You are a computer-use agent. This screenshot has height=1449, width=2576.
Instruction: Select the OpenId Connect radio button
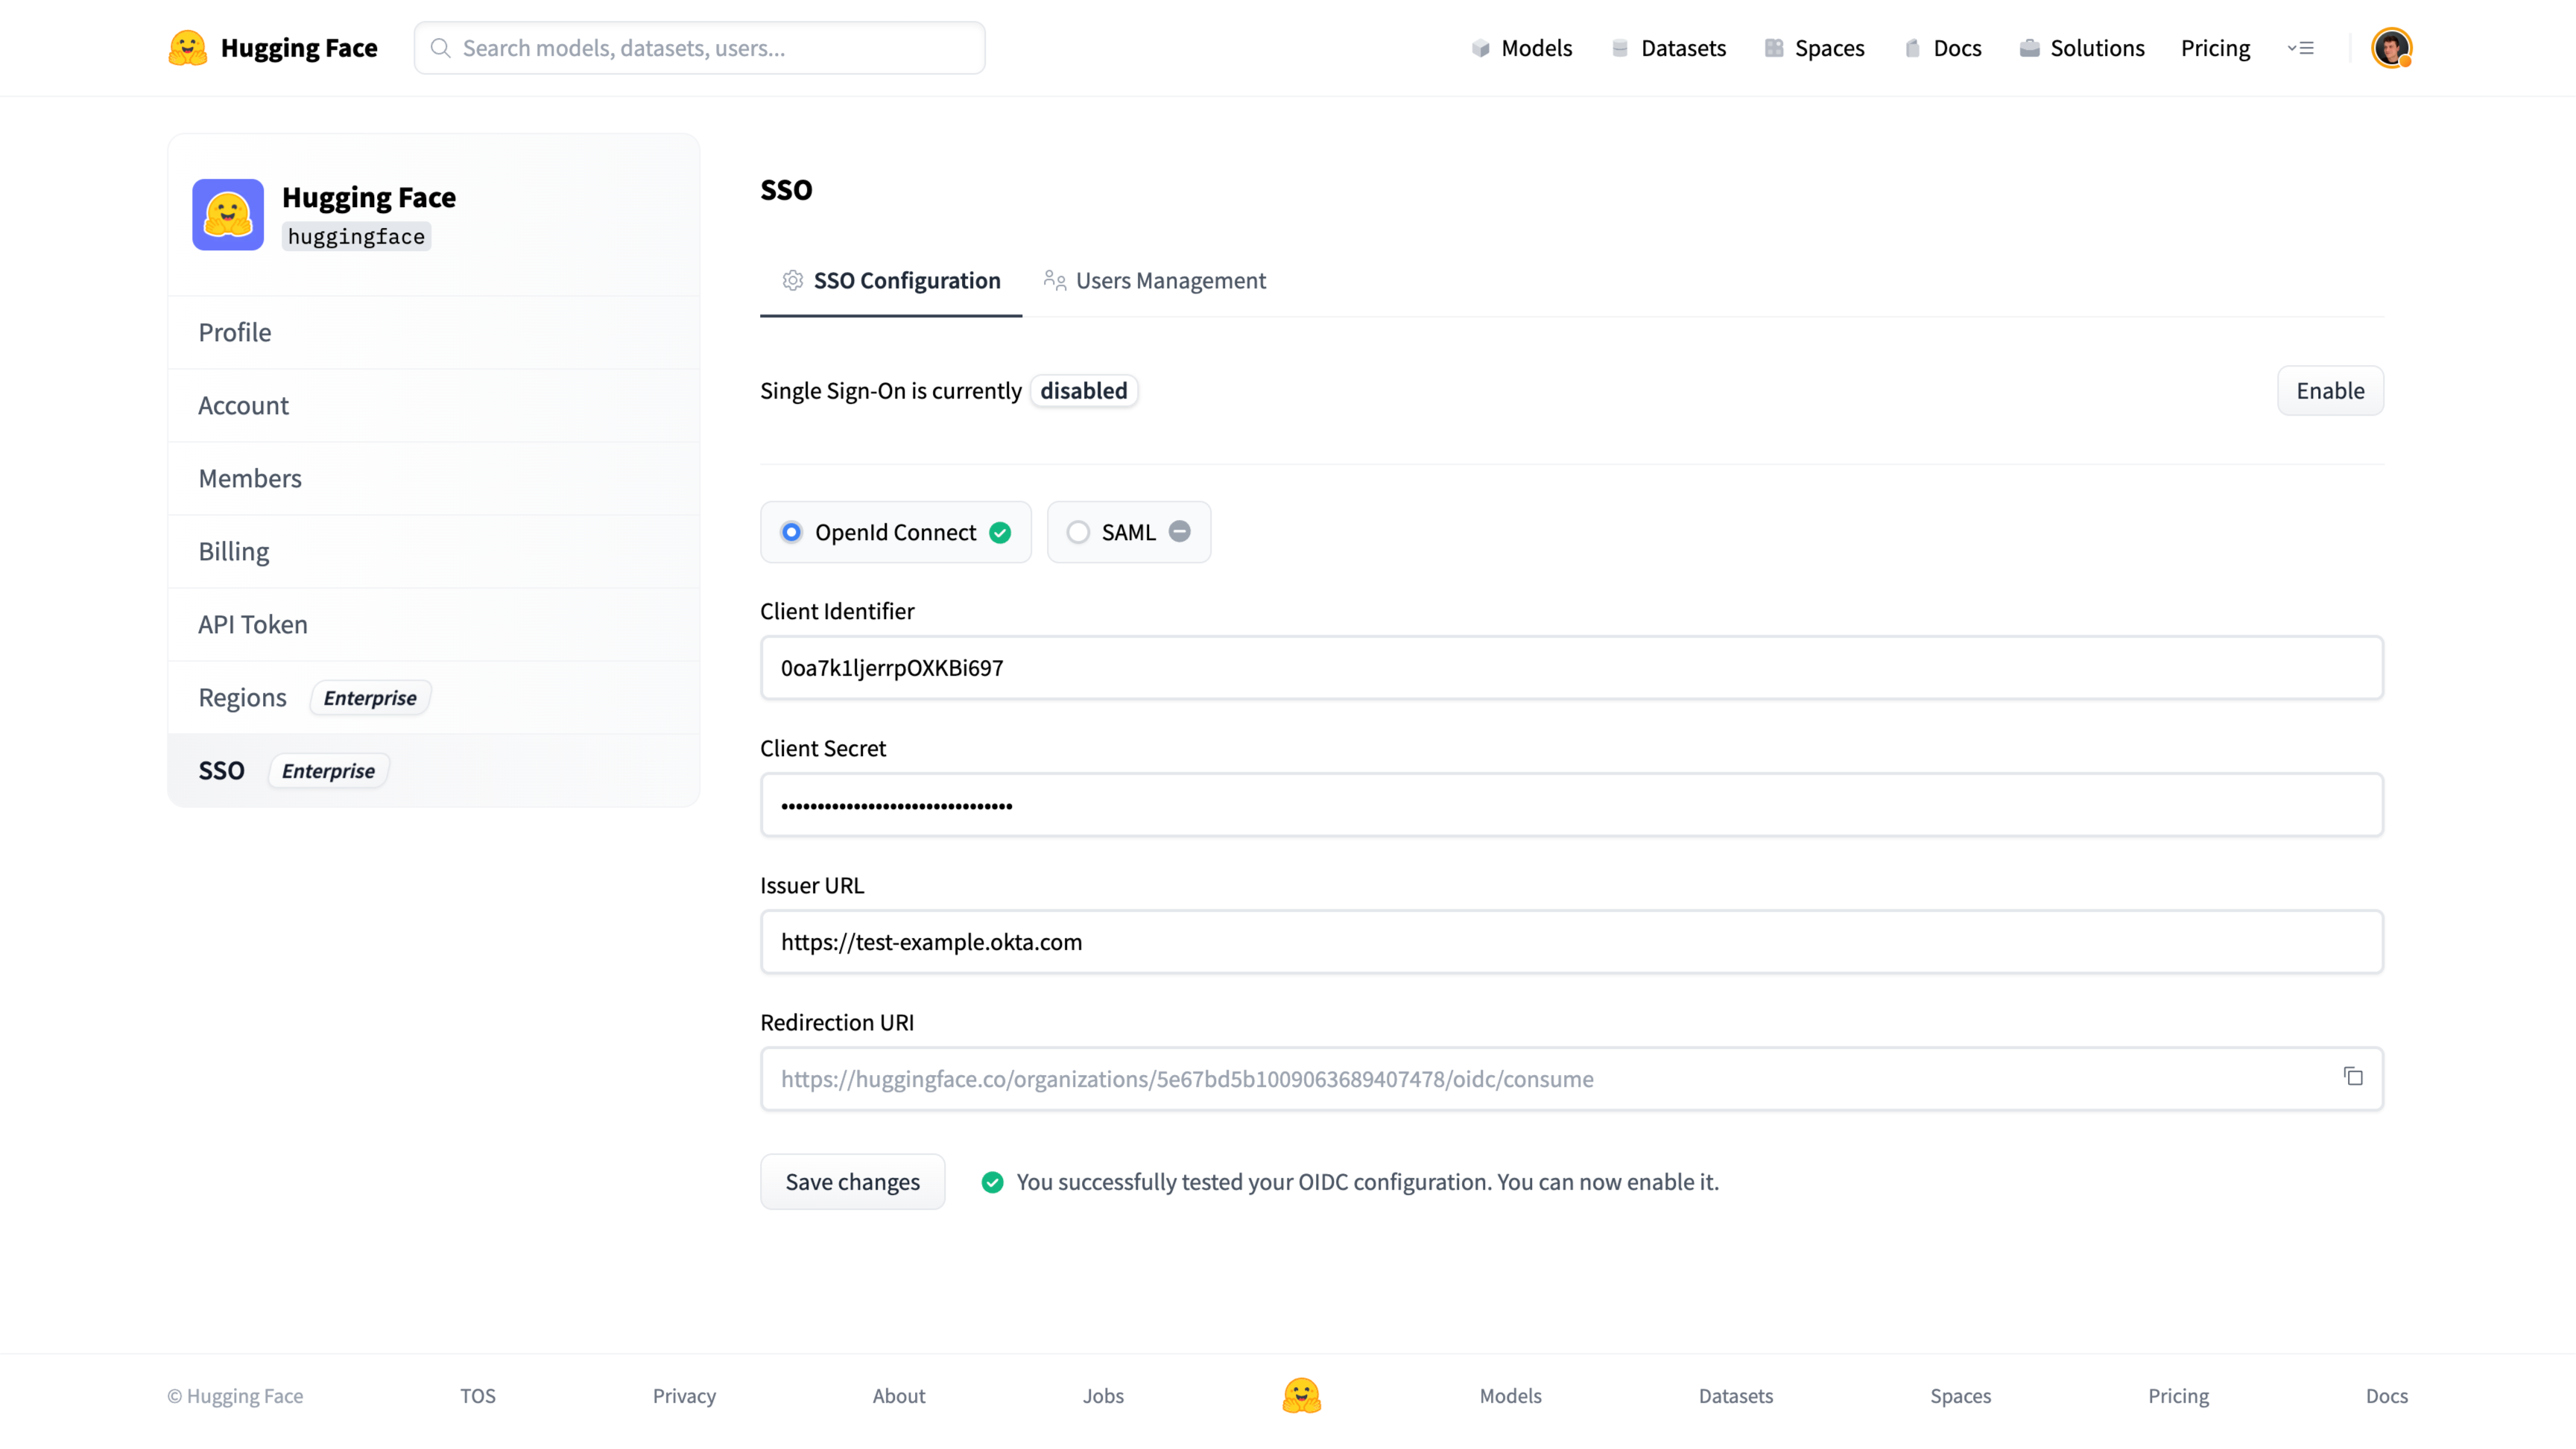click(x=791, y=532)
